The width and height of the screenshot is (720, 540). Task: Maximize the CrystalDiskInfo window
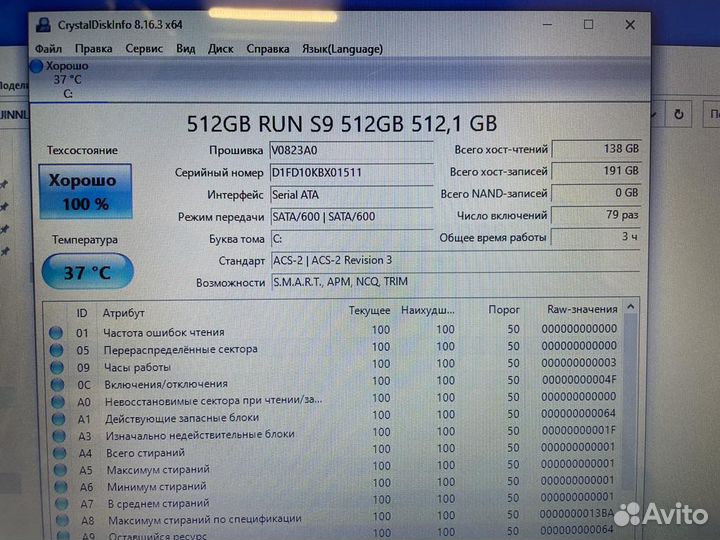tap(588, 24)
